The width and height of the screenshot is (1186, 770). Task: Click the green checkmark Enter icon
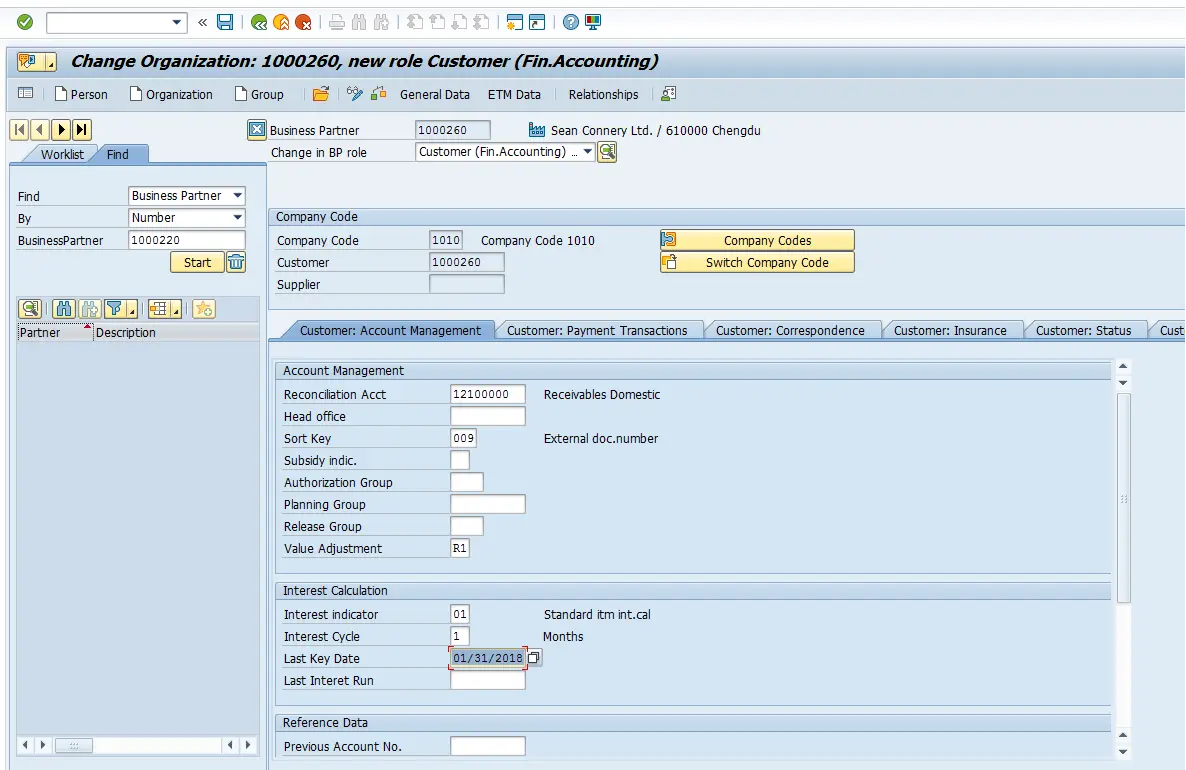point(25,22)
